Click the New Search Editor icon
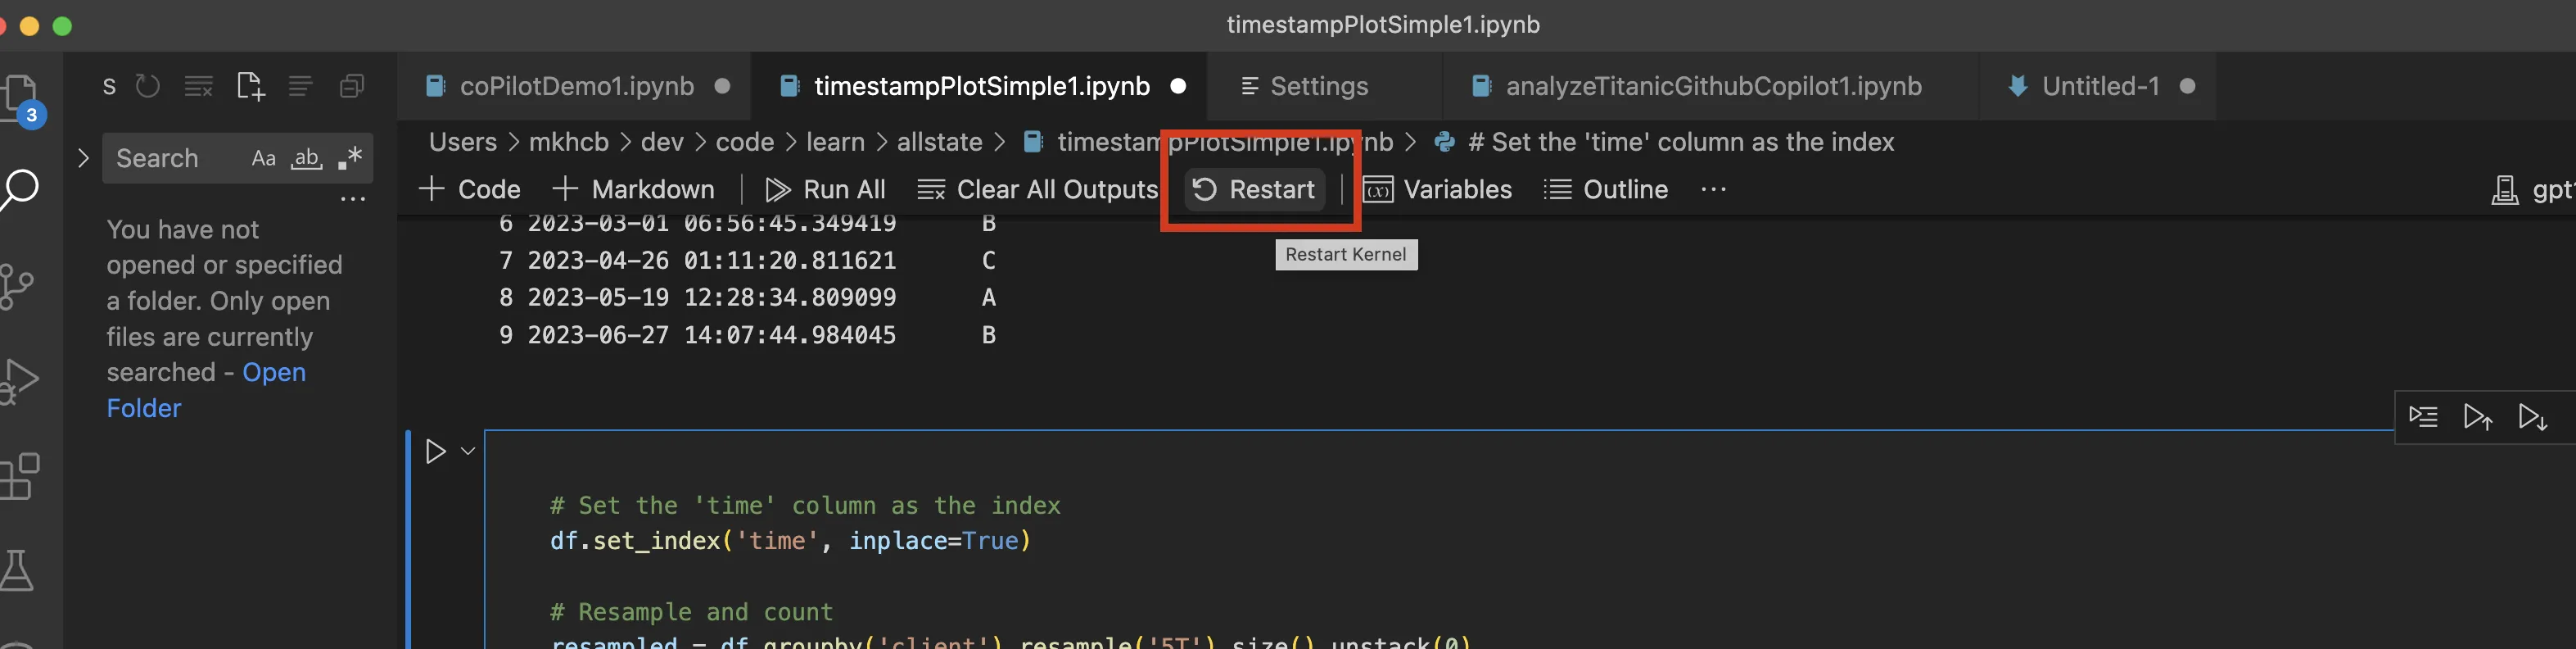 [250, 87]
